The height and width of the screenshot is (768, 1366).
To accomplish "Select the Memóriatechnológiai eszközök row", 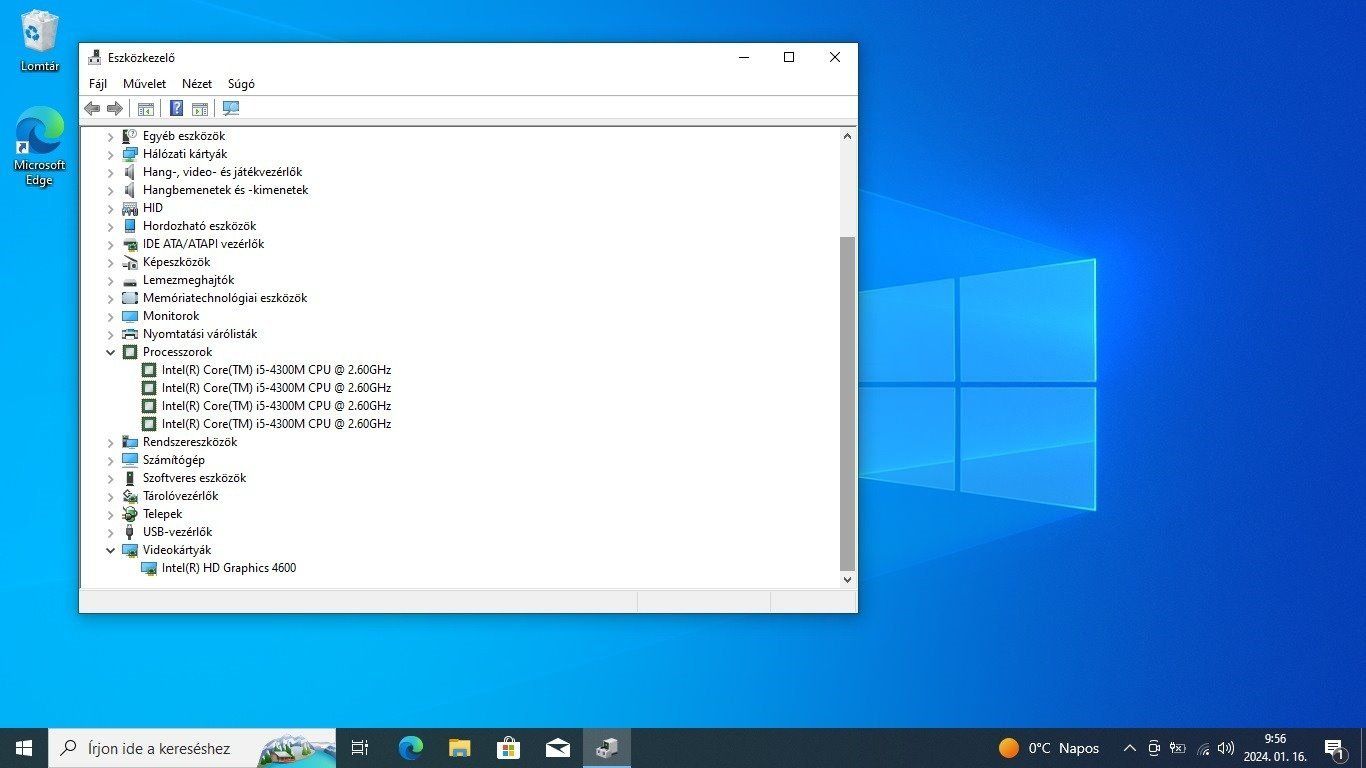I will [225, 298].
